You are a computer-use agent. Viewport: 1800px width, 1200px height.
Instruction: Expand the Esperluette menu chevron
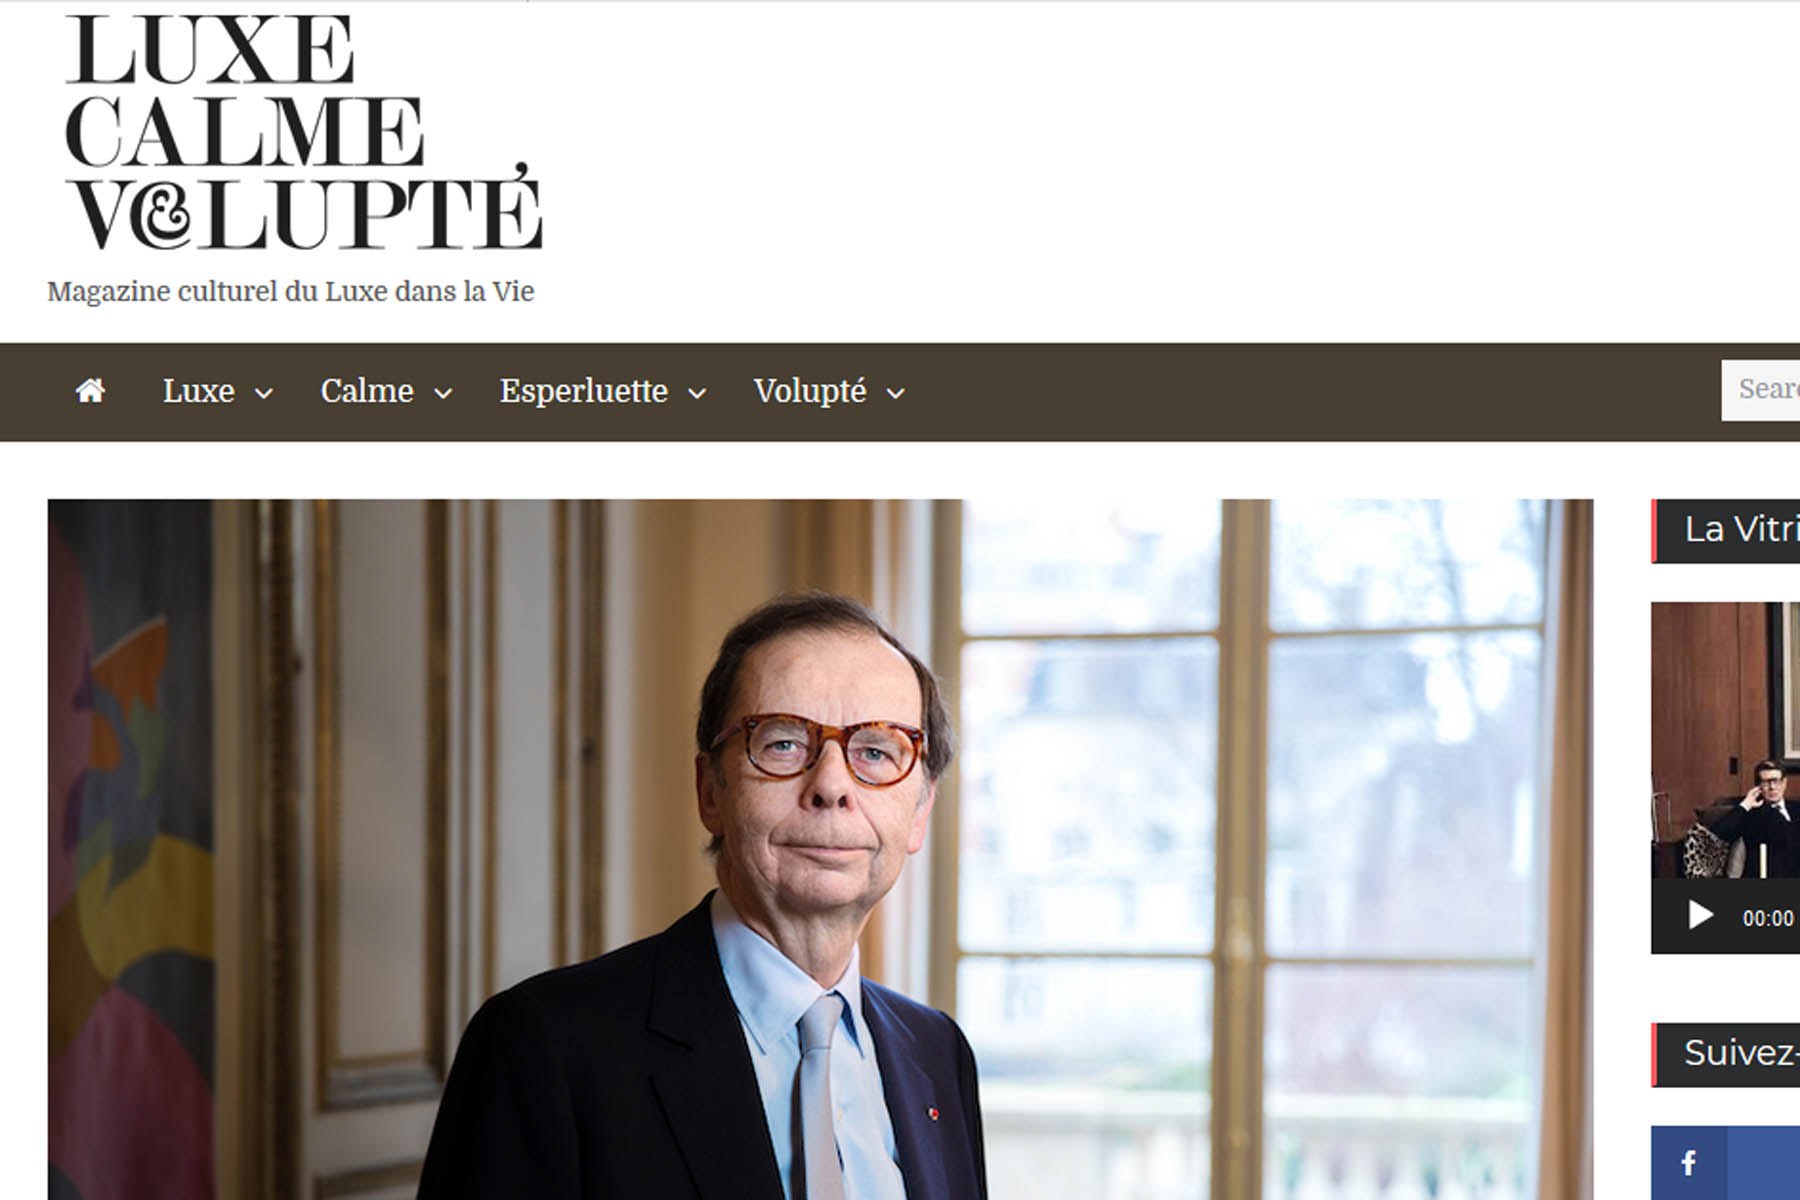[697, 393]
